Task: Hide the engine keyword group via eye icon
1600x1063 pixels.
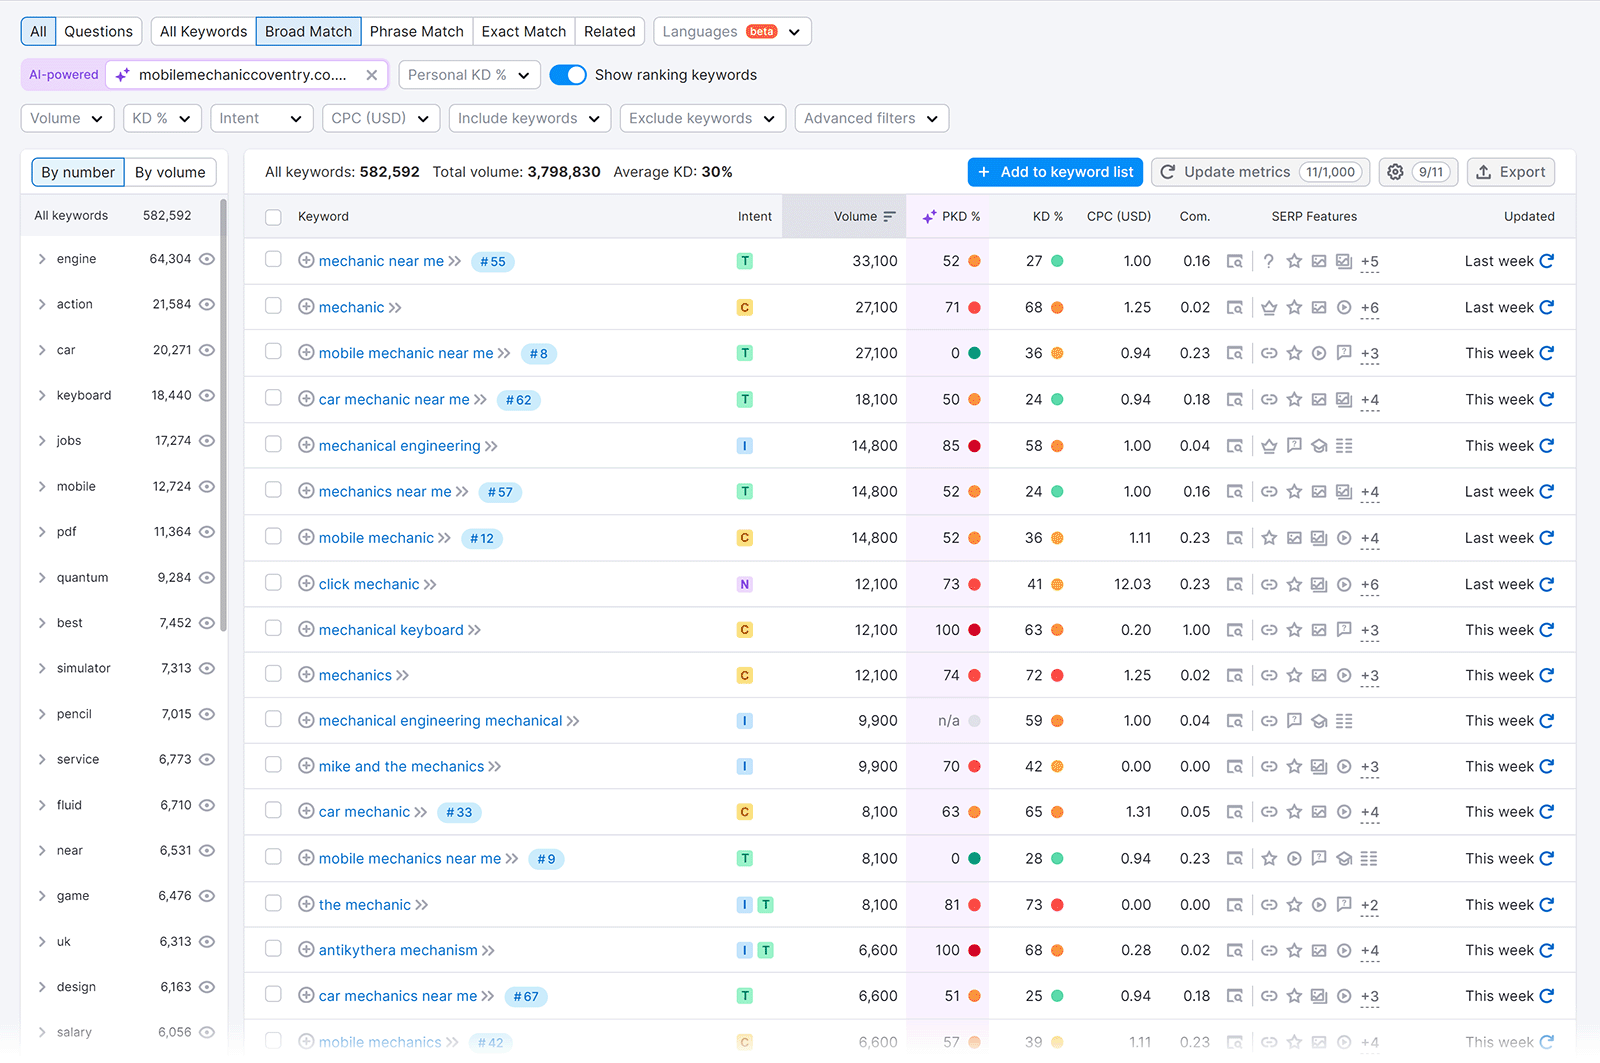Action: (207, 258)
